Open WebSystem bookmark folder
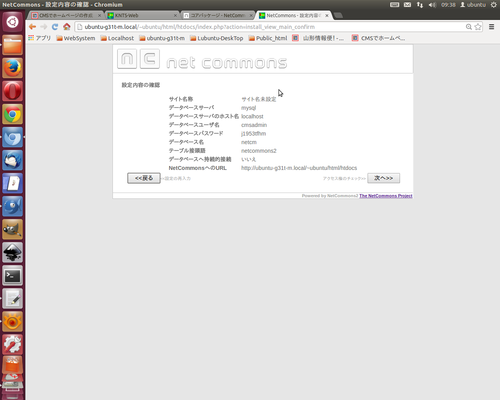Image resolution: width=500 pixels, height=400 pixels. coord(76,38)
